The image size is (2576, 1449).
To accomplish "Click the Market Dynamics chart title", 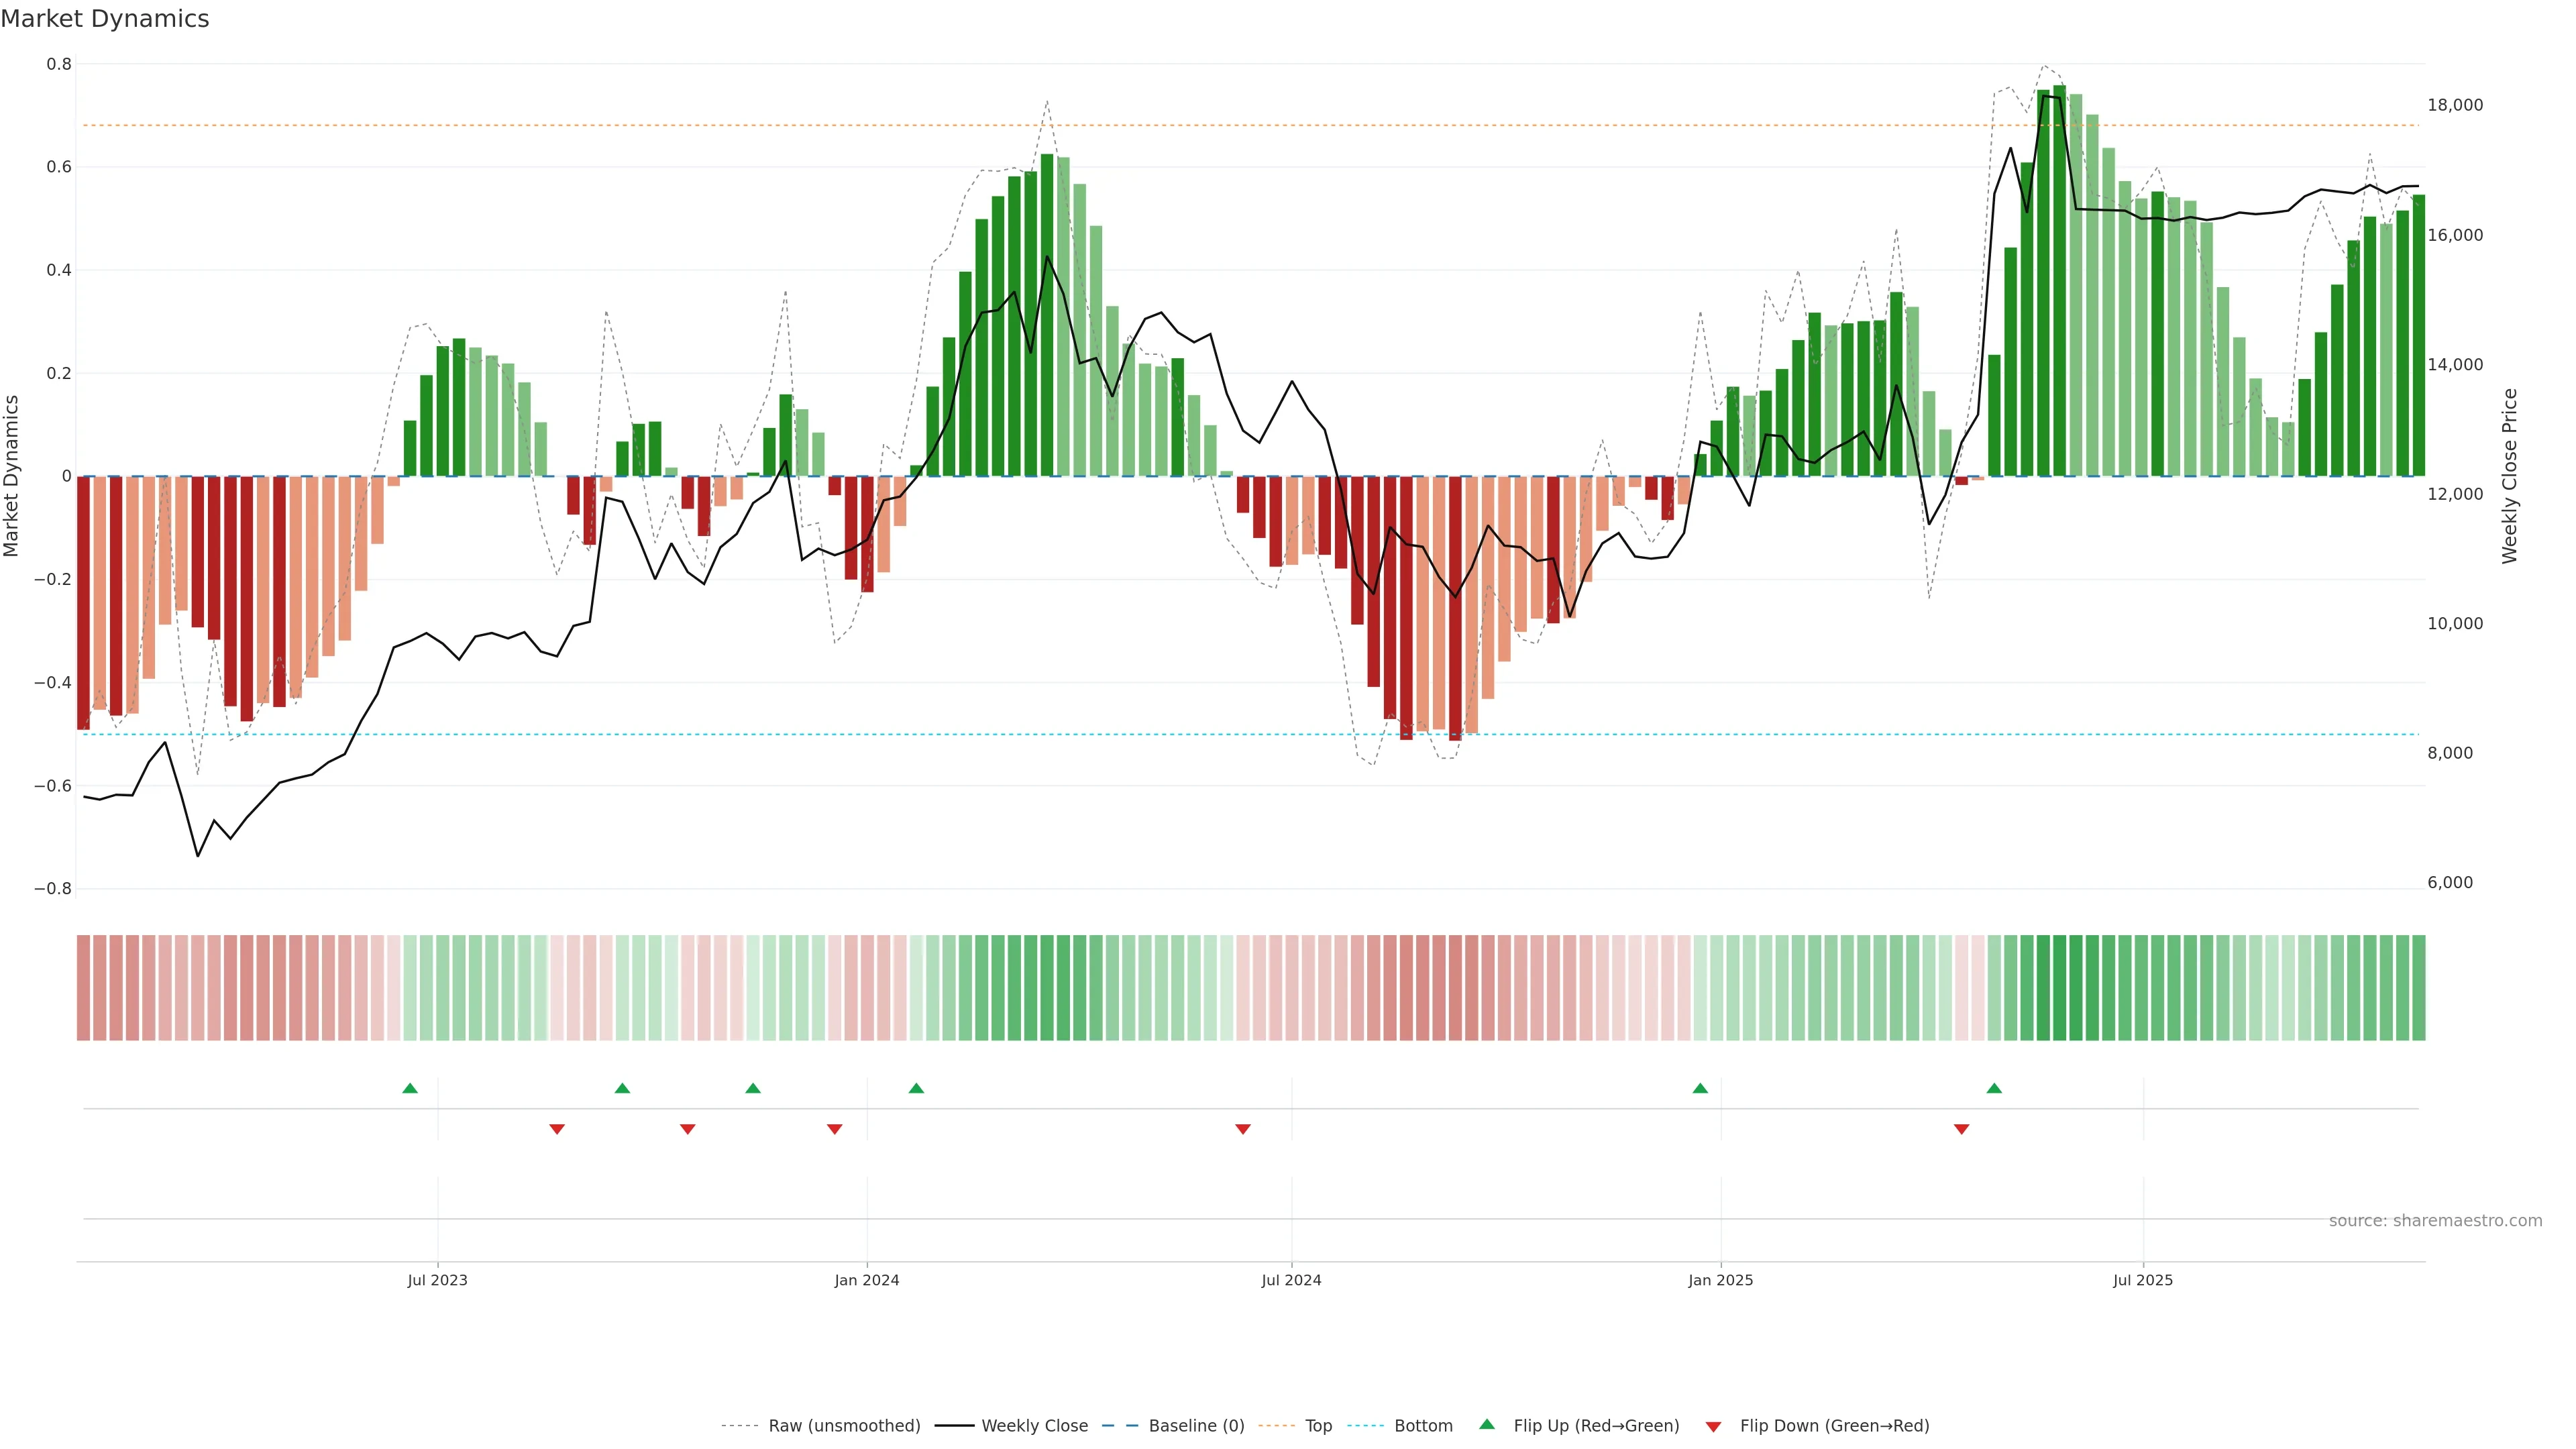I will 105,19.
